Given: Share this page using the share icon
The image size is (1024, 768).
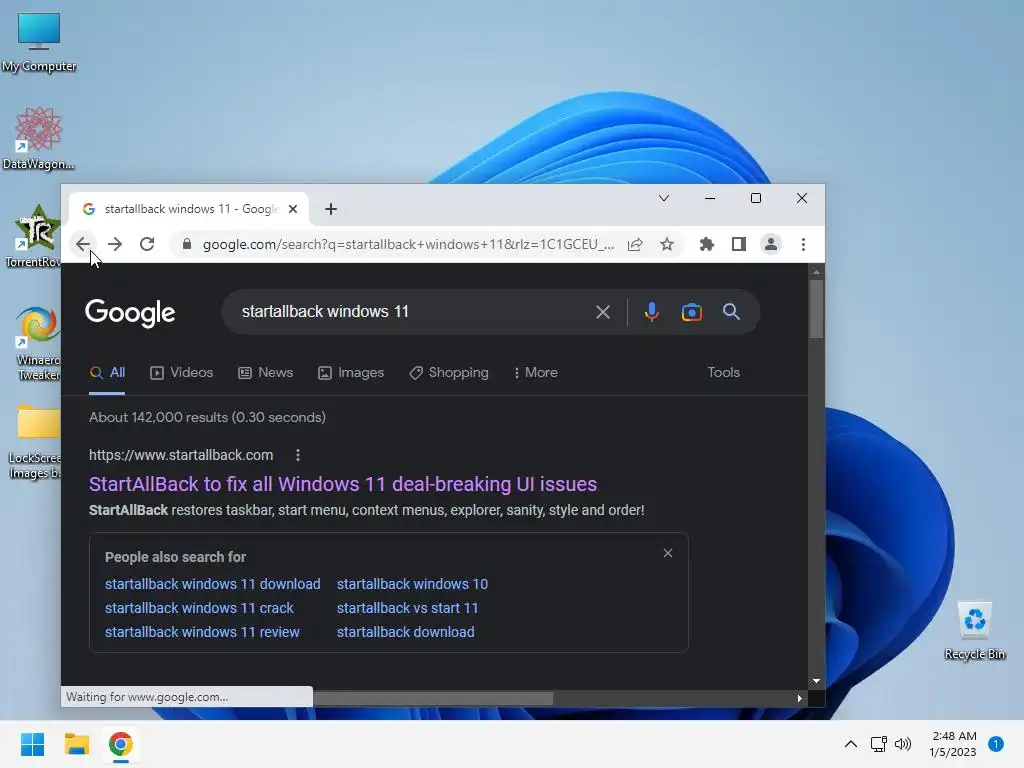Looking at the screenshot, I should tap(635, 244).
